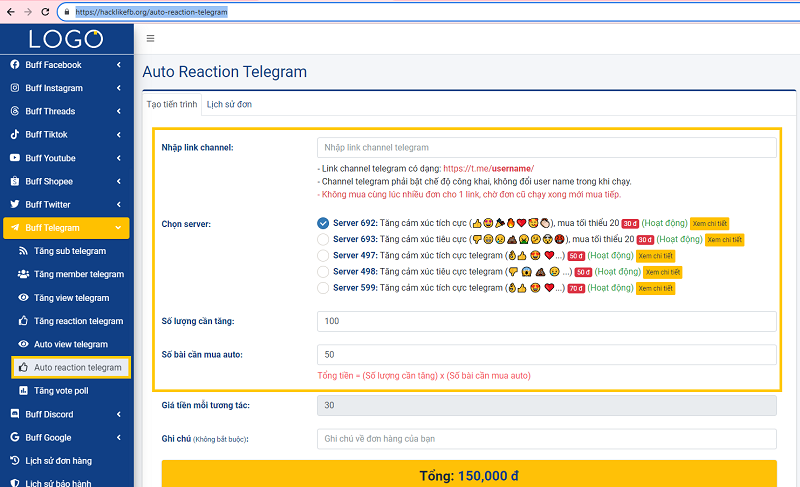Click the Google G icon
Image resolution: width=800 pixels, height=487 pixels.
tap(15, 437)
